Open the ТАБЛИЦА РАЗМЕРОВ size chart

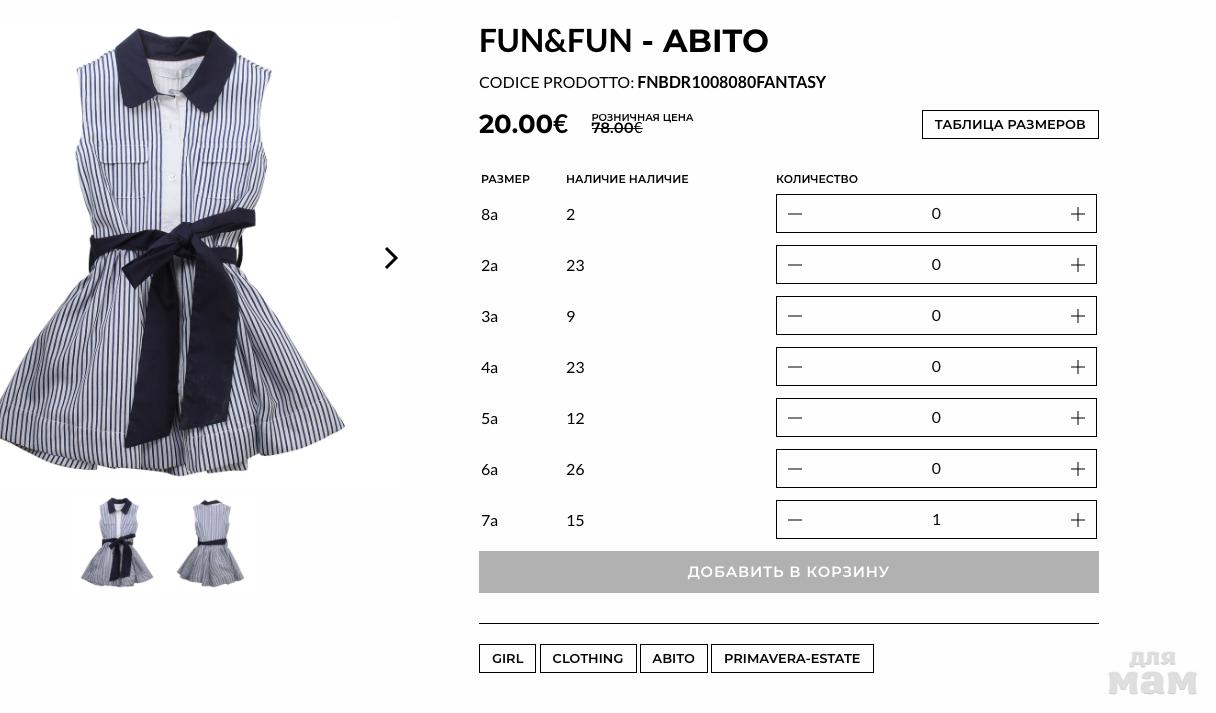pyautogui.click(x=1009, y=124)
